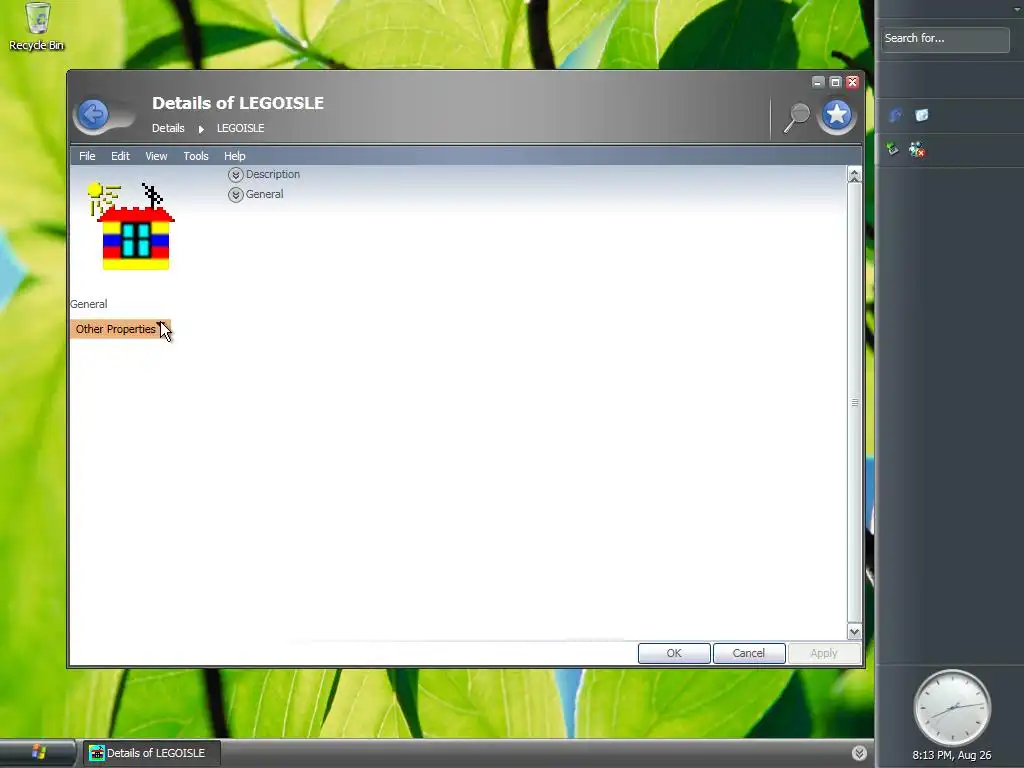Viewport: 1024px width, 768px height.
Task: Select the Details of LEGOISLE taskbar button
Action: pos(150,753)
